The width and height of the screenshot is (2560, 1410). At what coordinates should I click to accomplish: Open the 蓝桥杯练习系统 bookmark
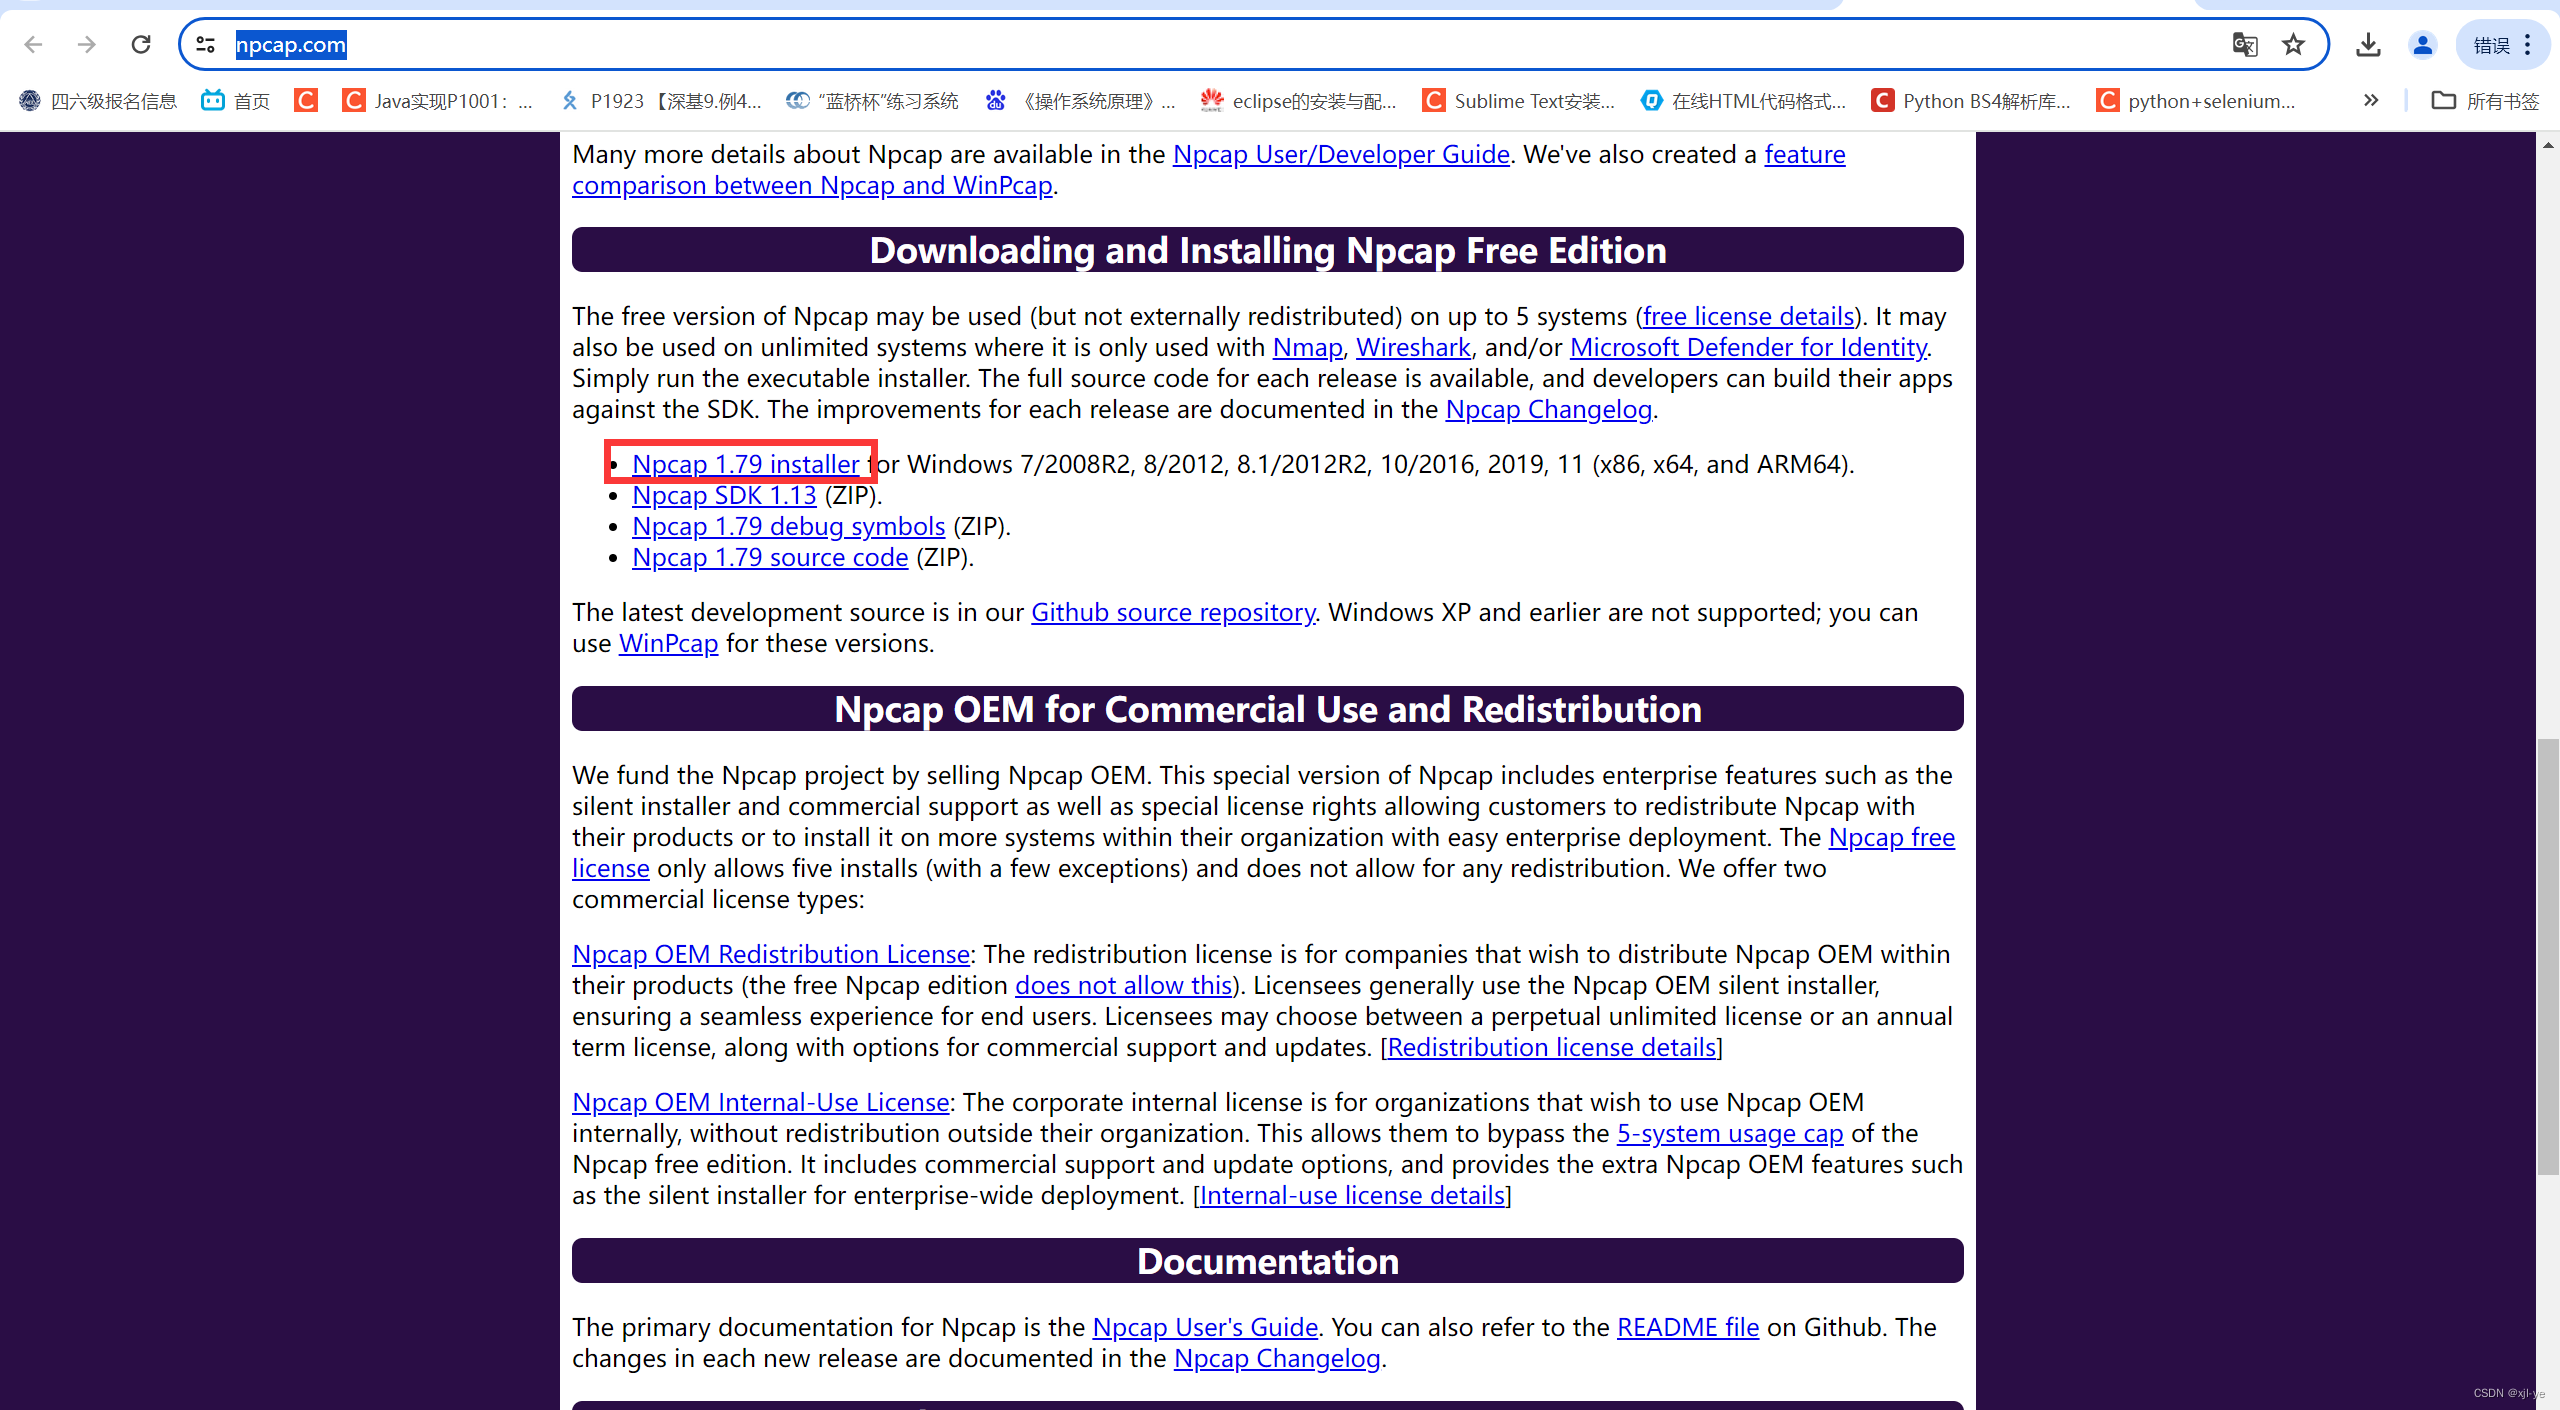[873, 101]
